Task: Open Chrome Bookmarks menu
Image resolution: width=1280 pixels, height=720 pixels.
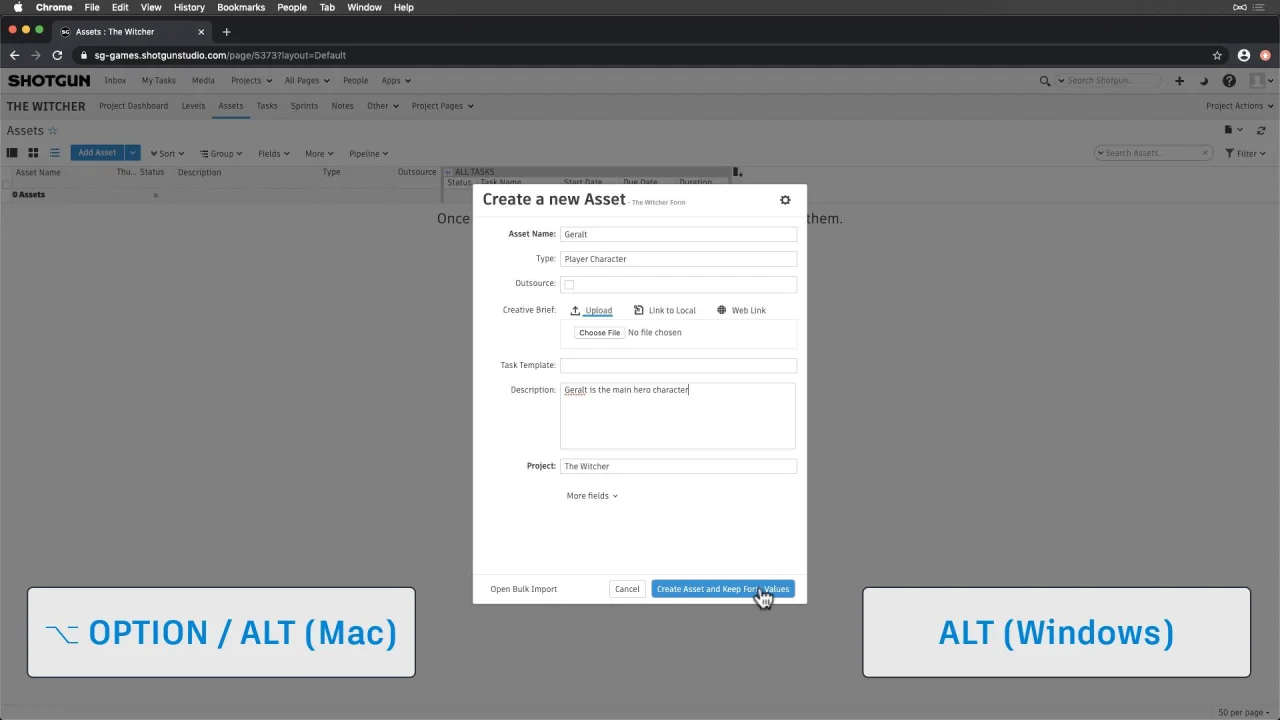Action: coord(241,7)
